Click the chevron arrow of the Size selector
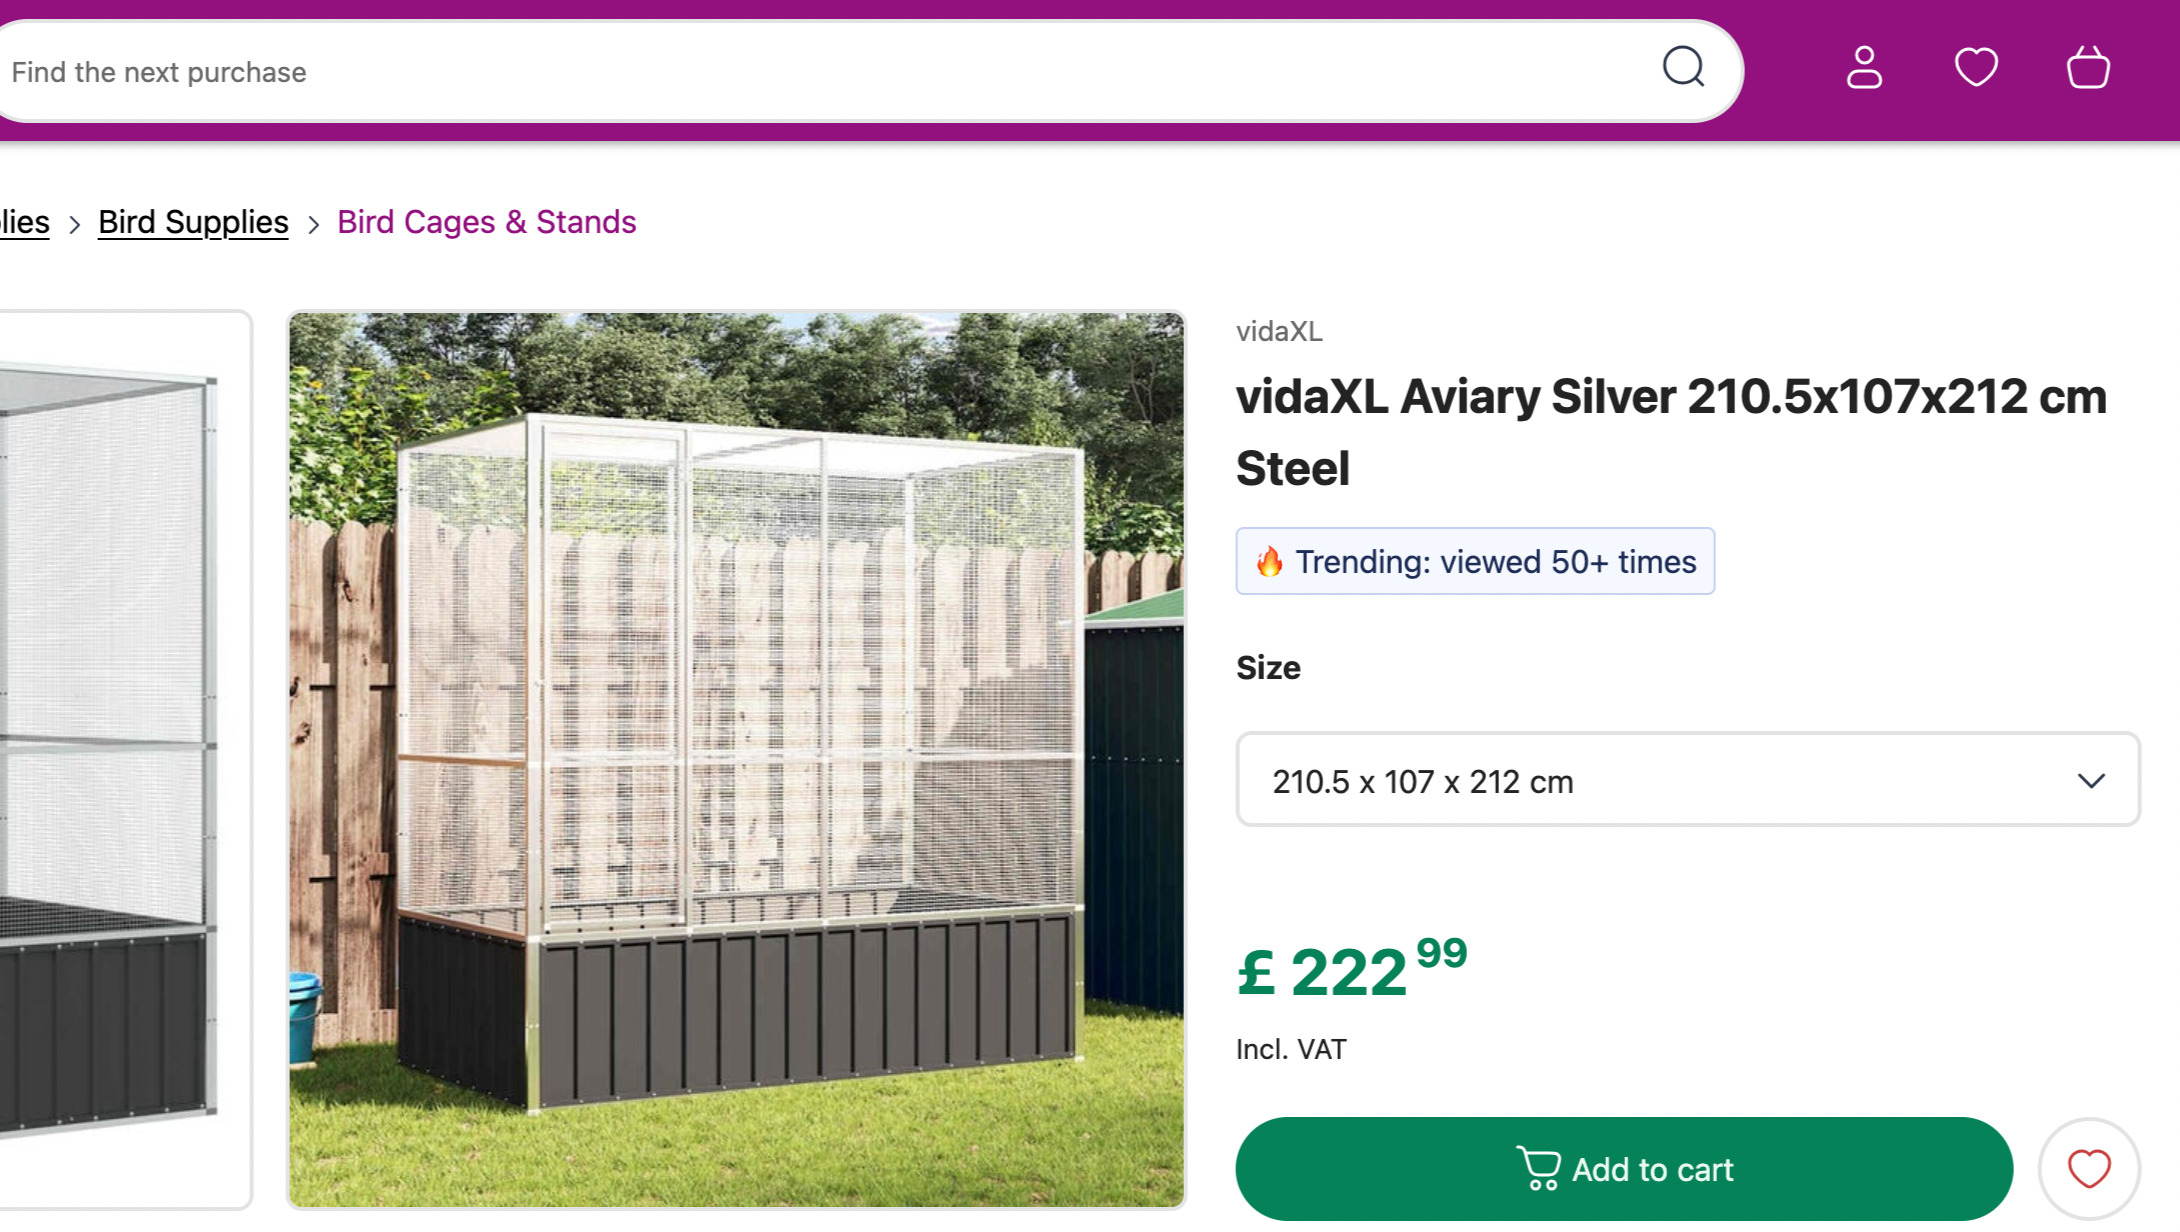 pos(2091,780)
